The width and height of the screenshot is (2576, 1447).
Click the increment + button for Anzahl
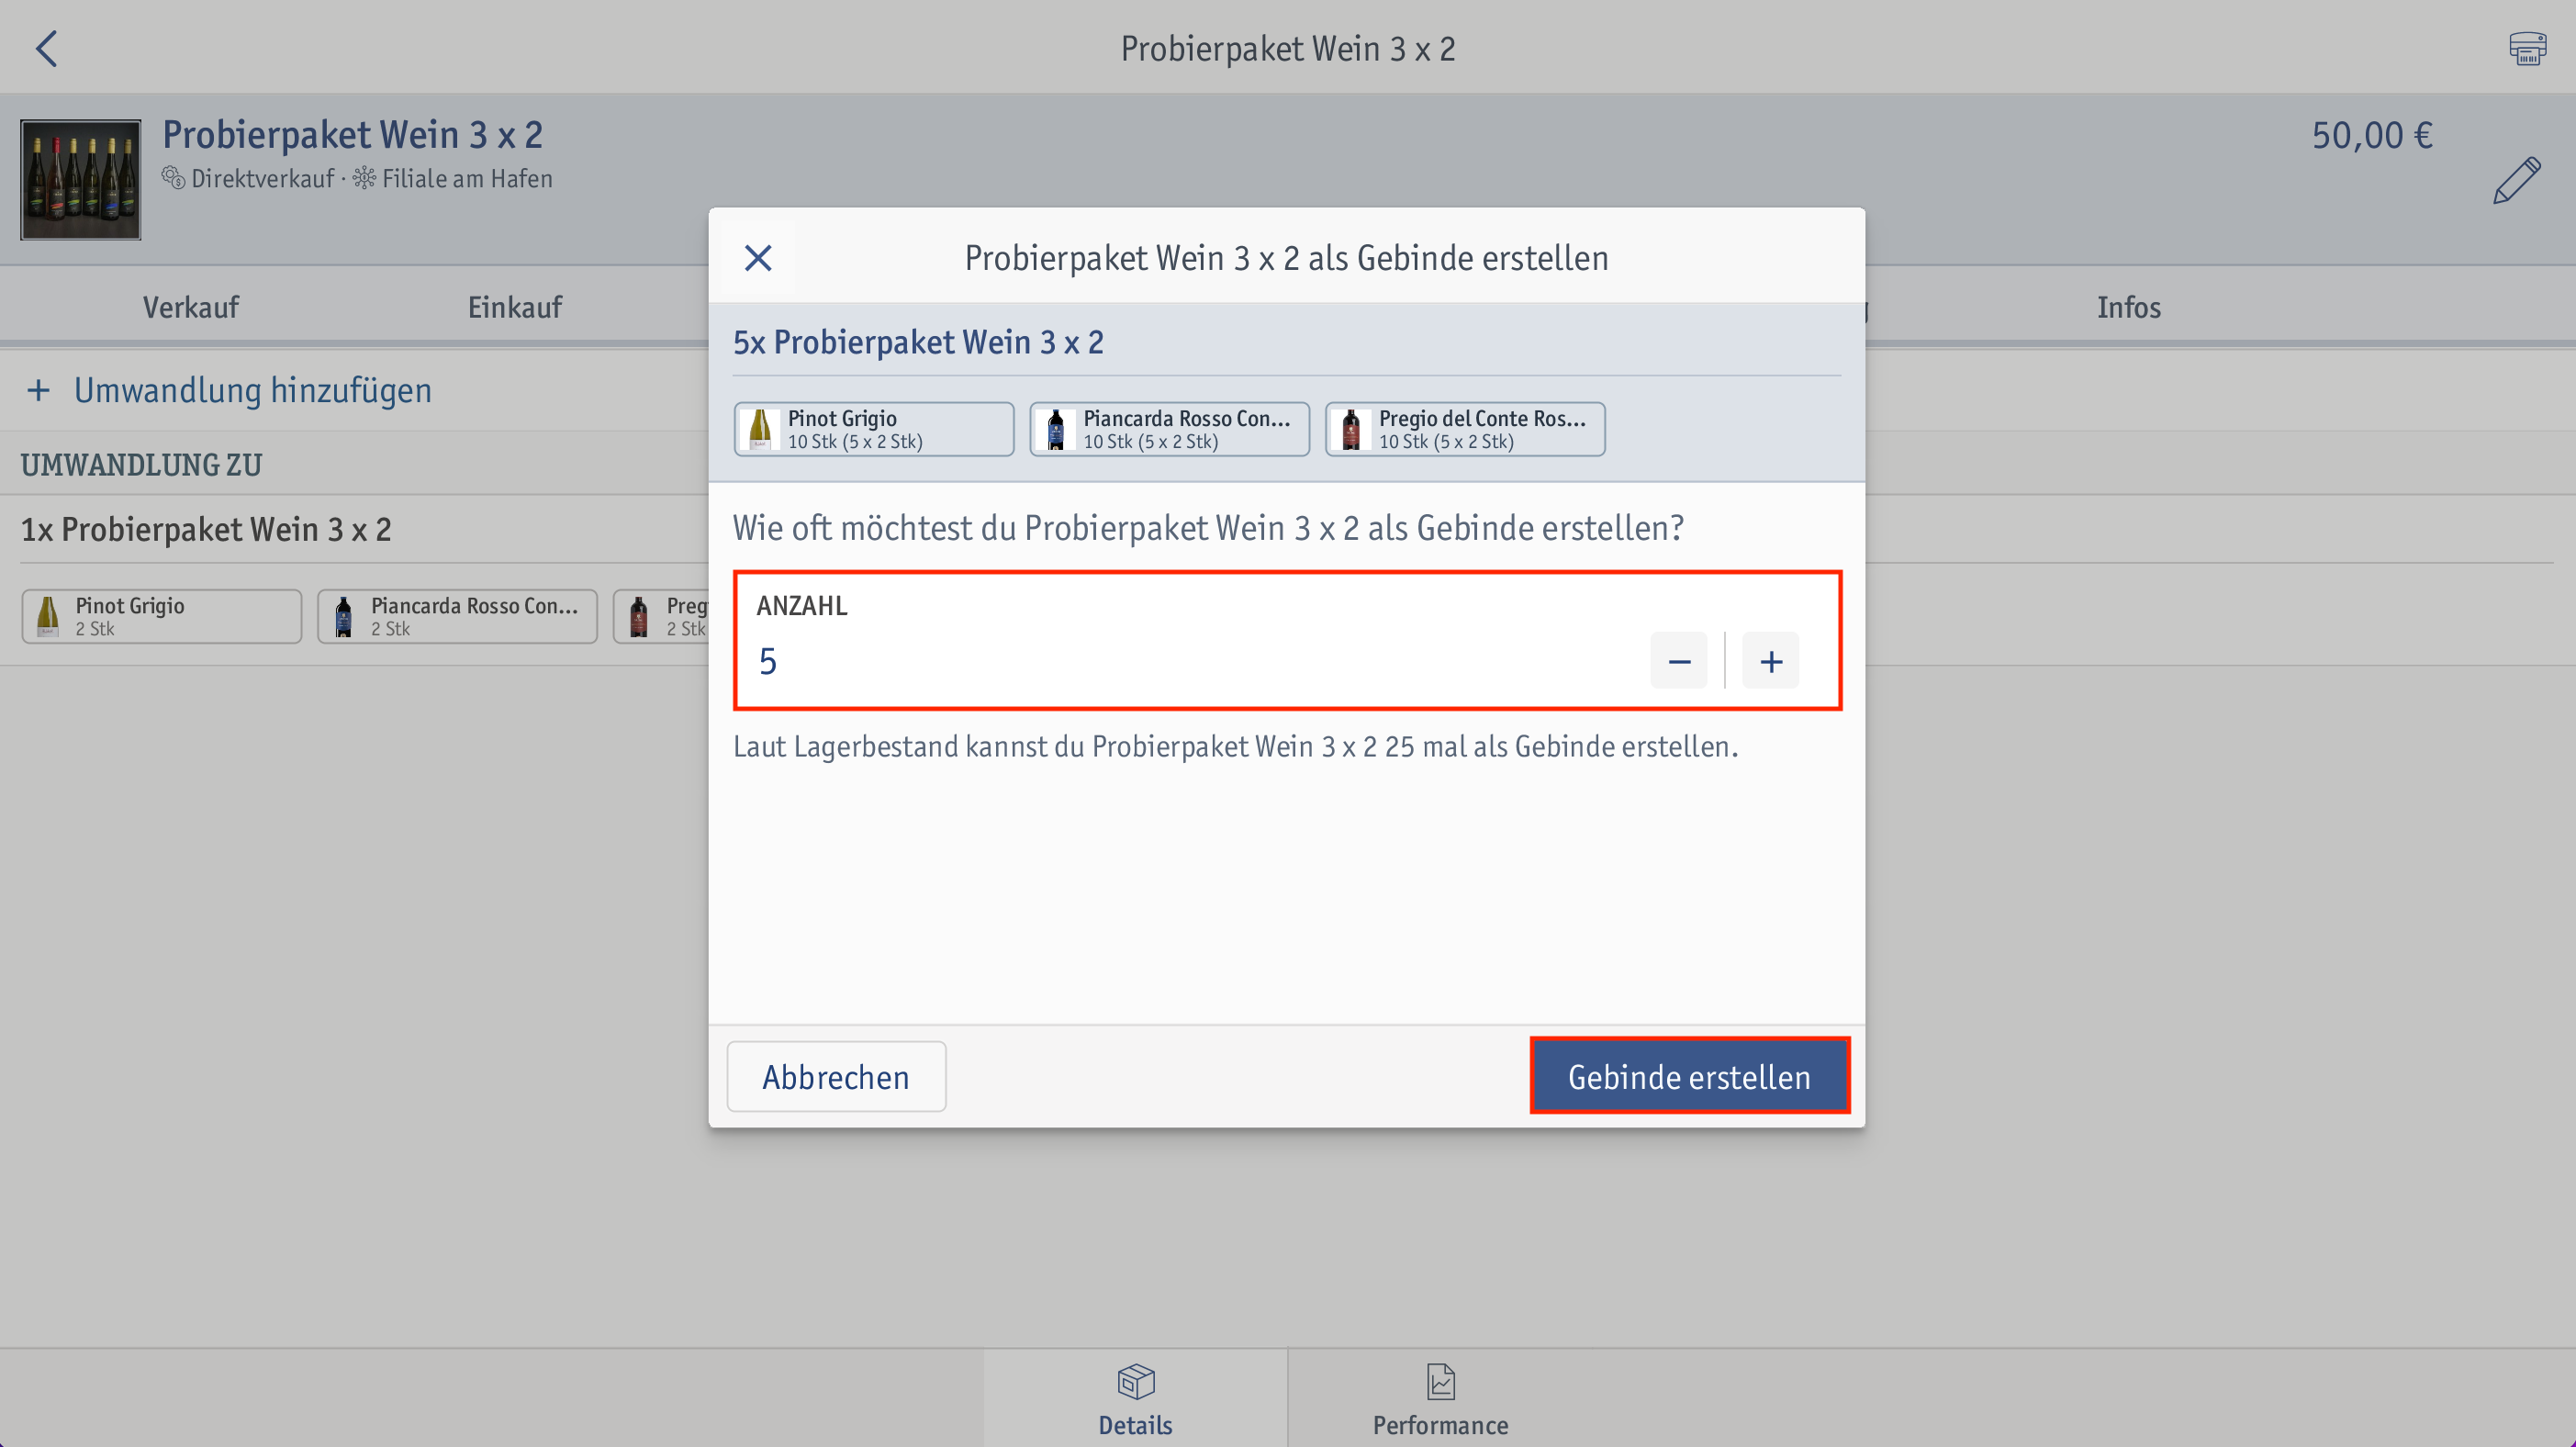pyautogui.click(x=1771, y=660)
